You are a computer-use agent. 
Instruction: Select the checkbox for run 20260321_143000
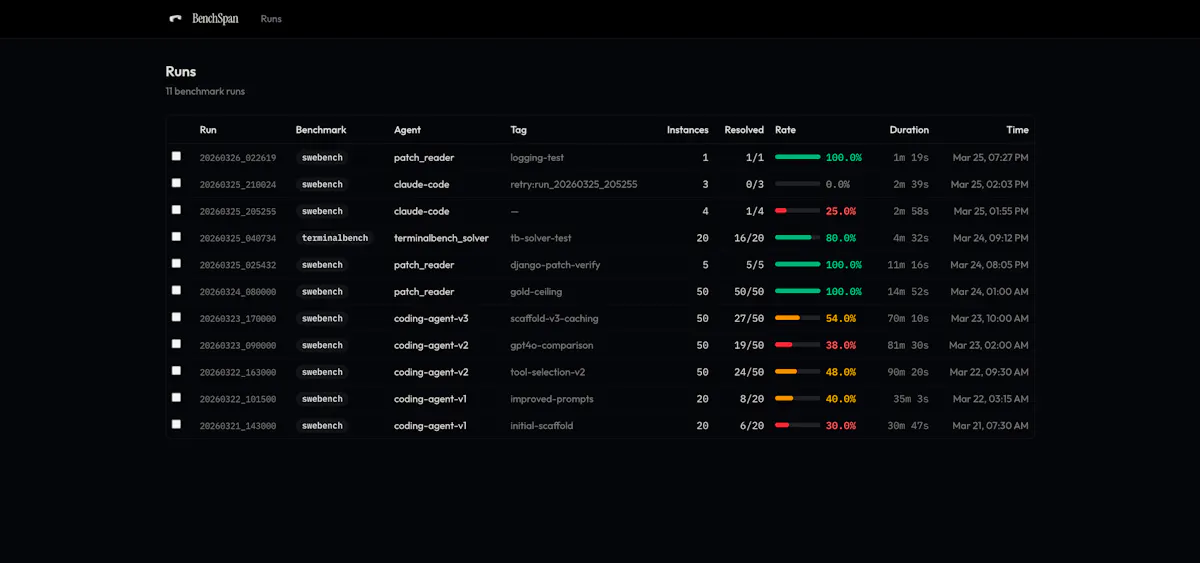point(176,424)
